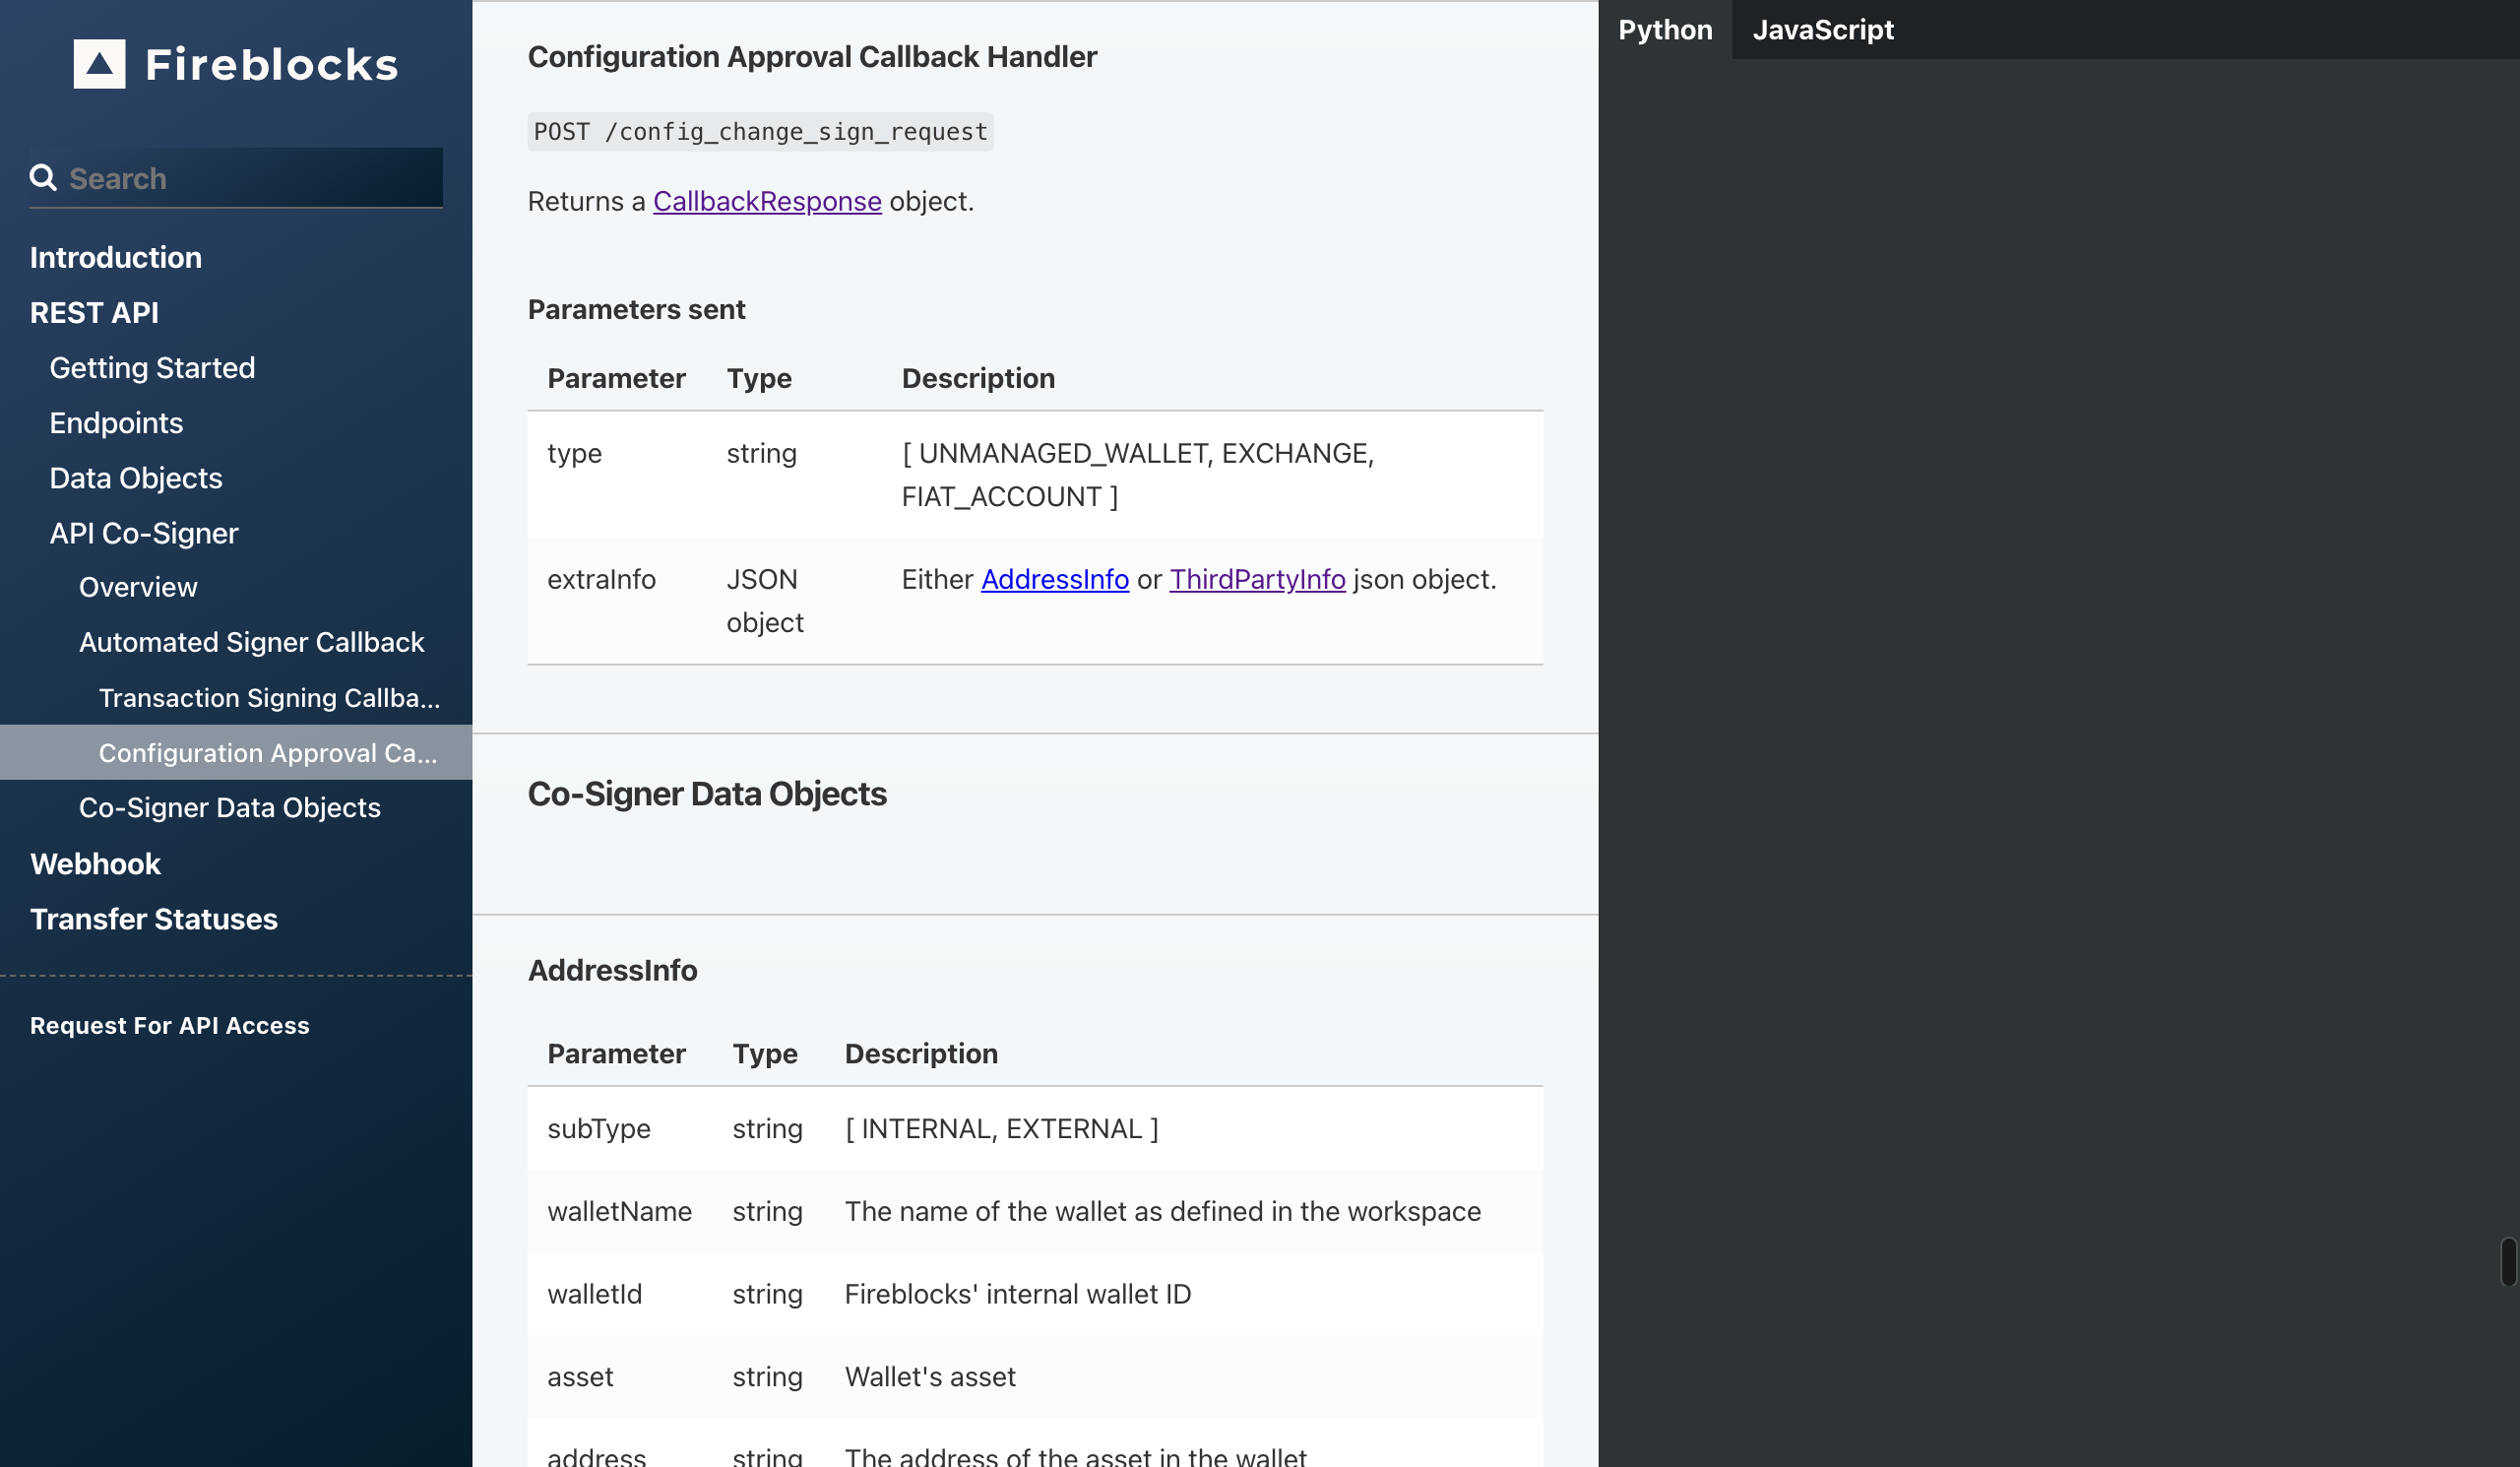Open the API Co-Signer Overview page

[137, 587]
